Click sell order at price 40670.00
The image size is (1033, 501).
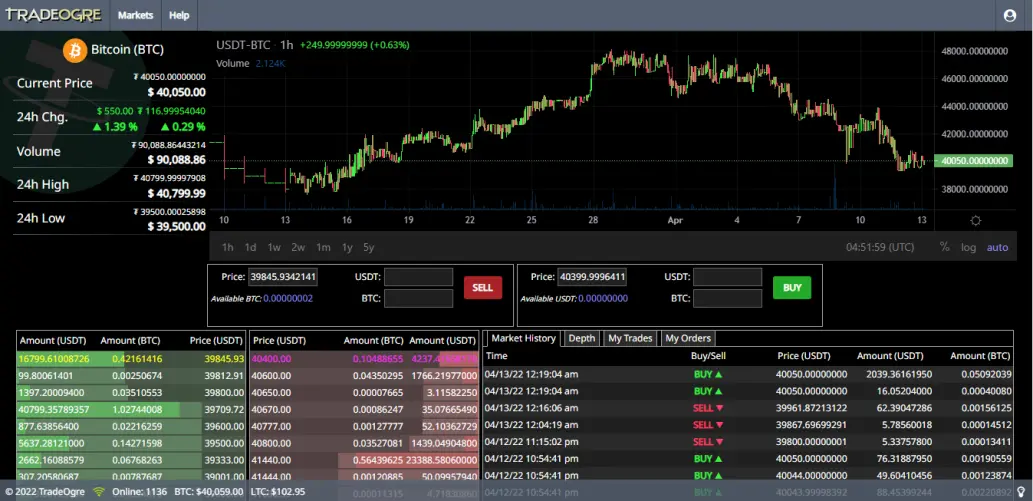(x=364, y=409)
